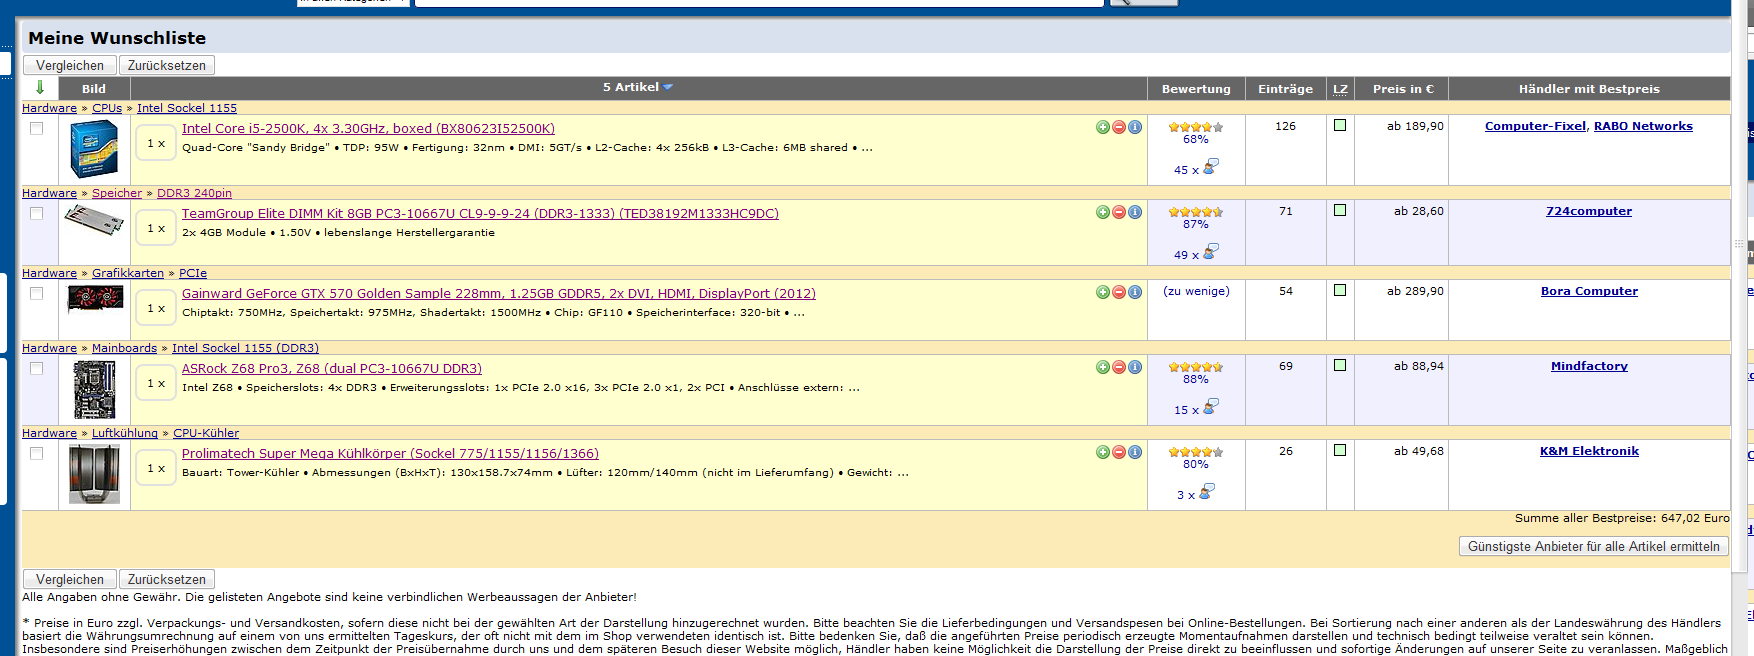Click the top Zurücksetzen button
This screenshot has height=656, width=1754.
click(x=167, y=65)
